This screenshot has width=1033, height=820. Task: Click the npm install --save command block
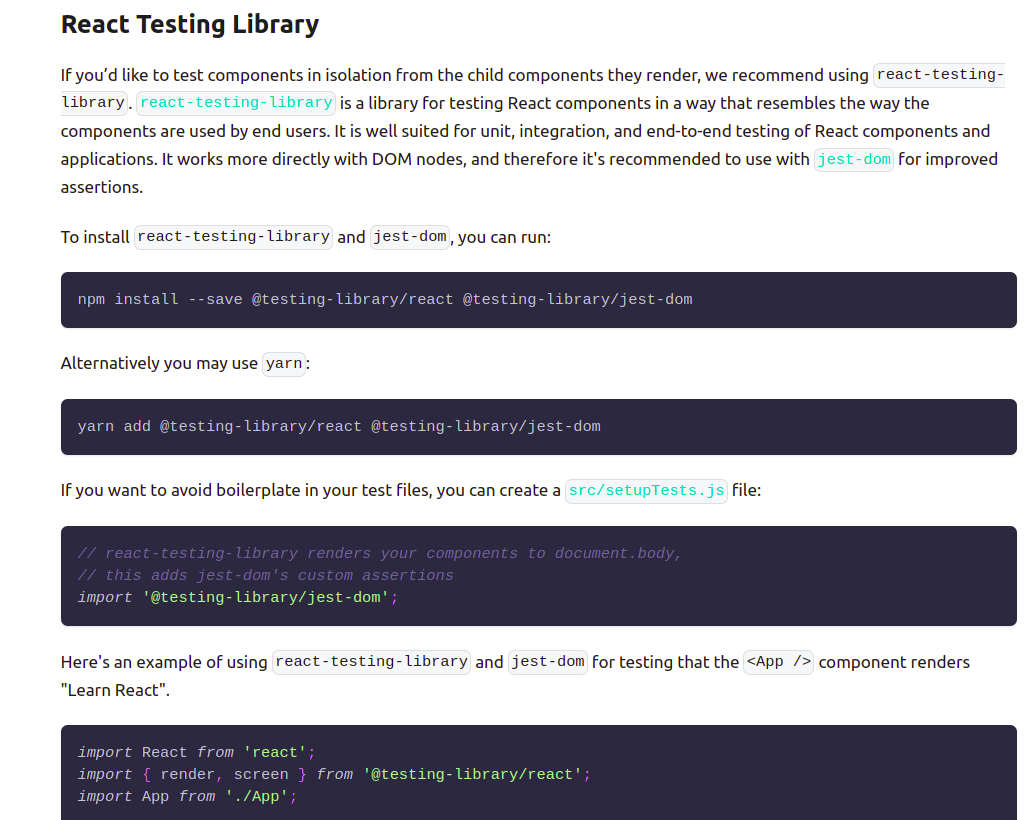[538, 300]
